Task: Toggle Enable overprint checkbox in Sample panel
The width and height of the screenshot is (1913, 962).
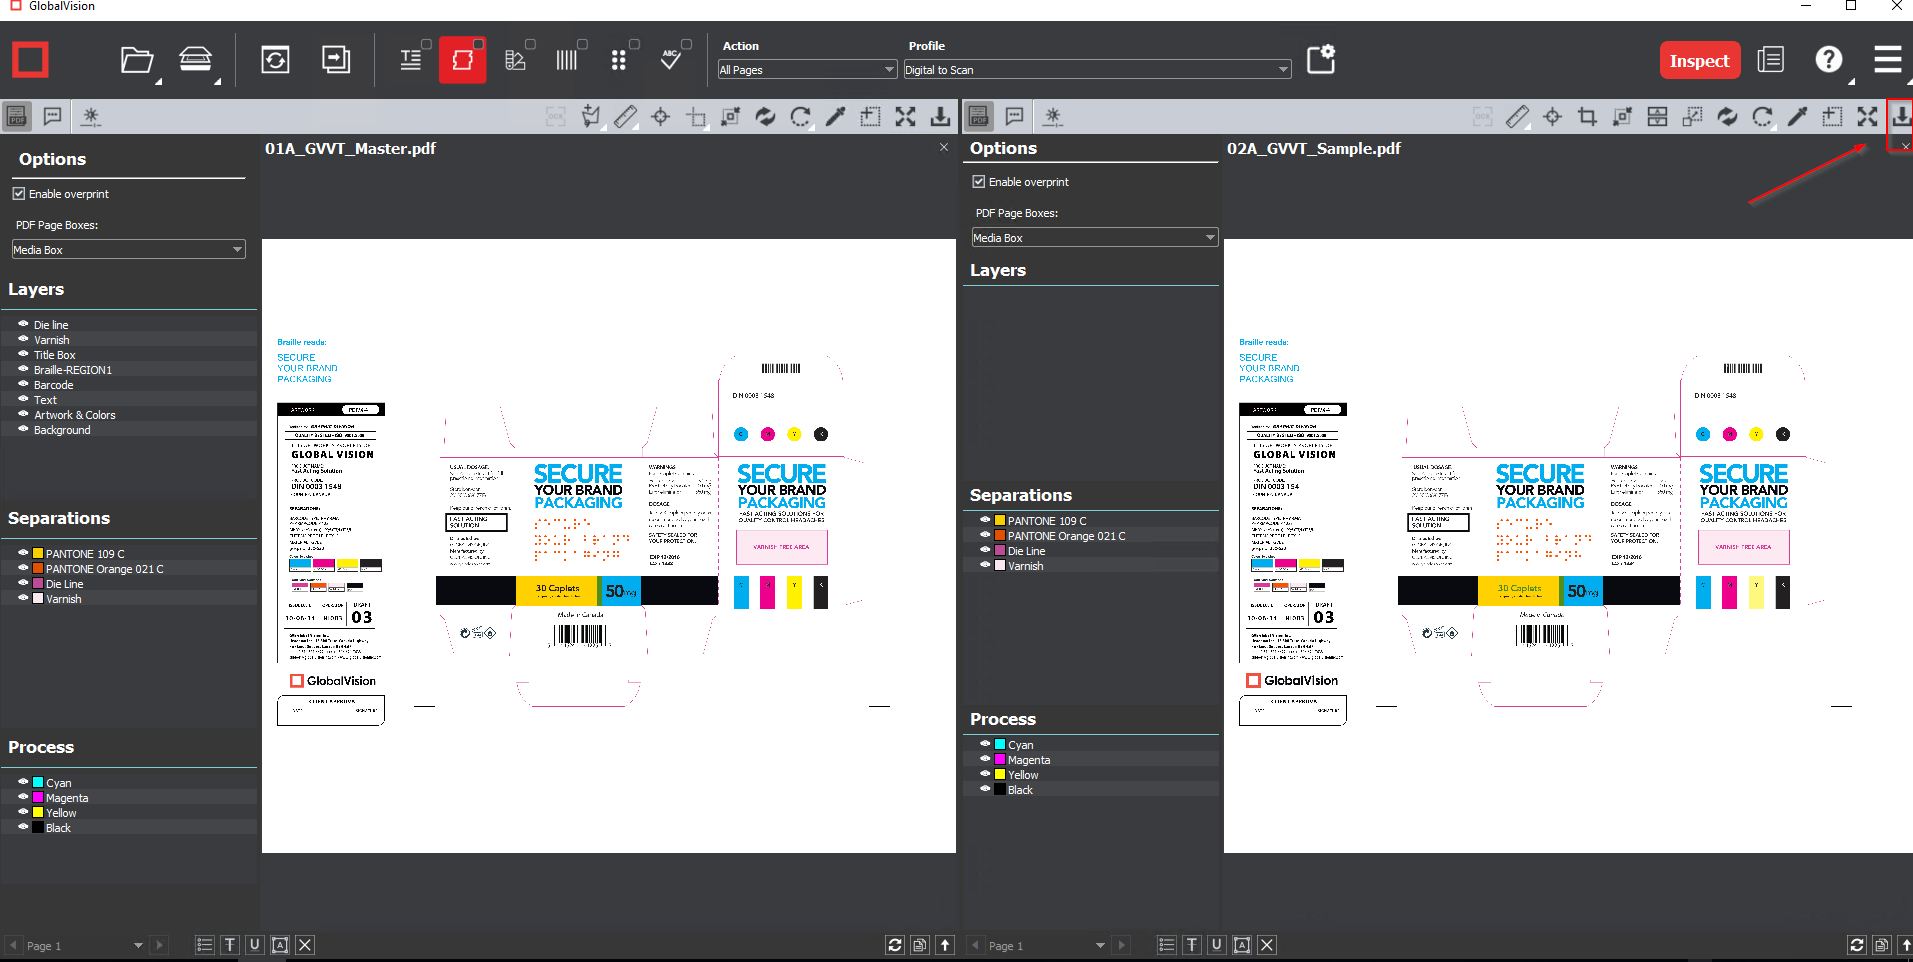Action: pyautogui.click(x=979, y=182)
